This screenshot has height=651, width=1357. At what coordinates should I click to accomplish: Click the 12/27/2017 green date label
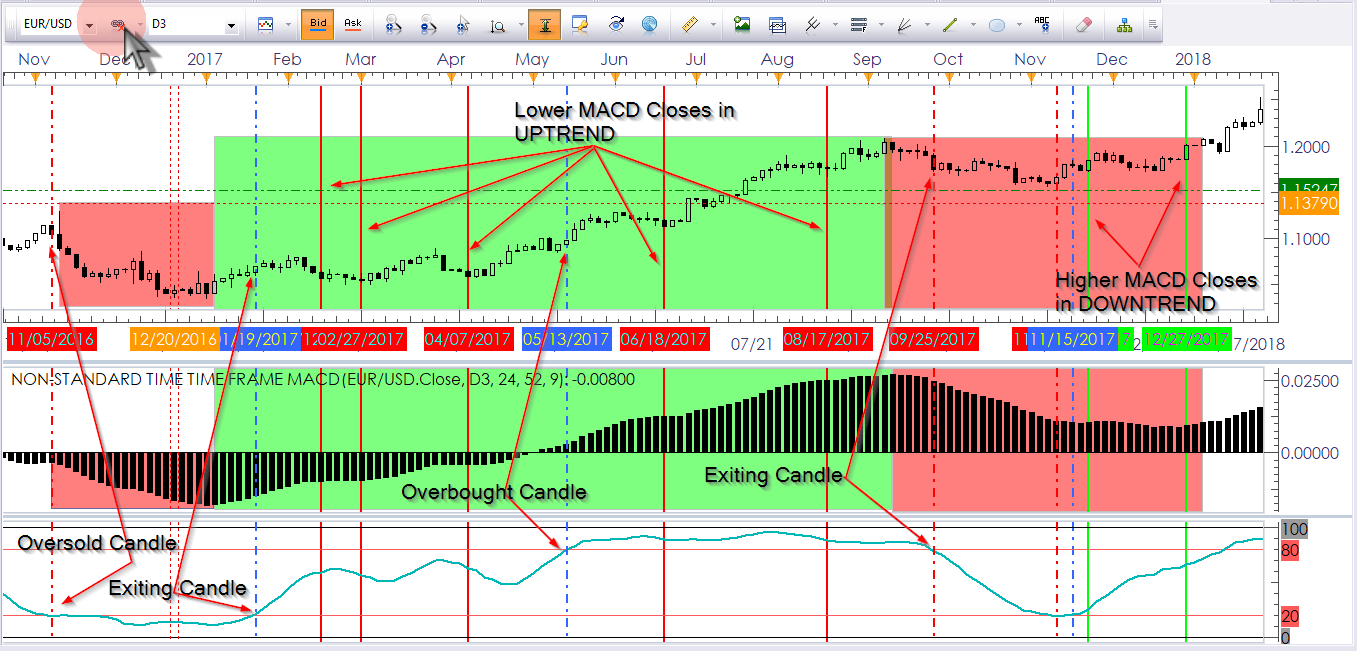[1186, 340]
